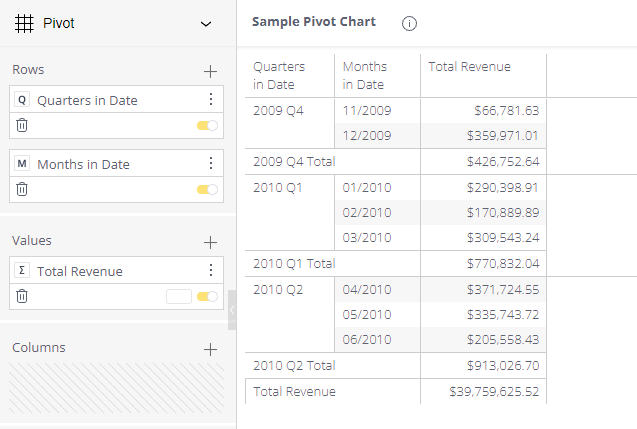
Task: Add a new Rows field with plus
Action: click(210, 71)
